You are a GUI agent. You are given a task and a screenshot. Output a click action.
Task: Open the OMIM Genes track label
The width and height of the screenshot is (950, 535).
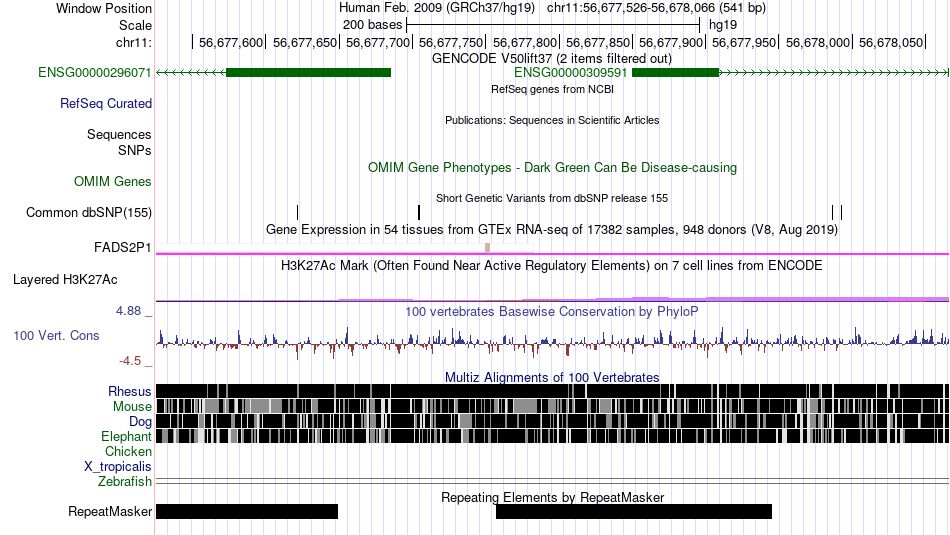pyautogui.click(x=112, y=181)
